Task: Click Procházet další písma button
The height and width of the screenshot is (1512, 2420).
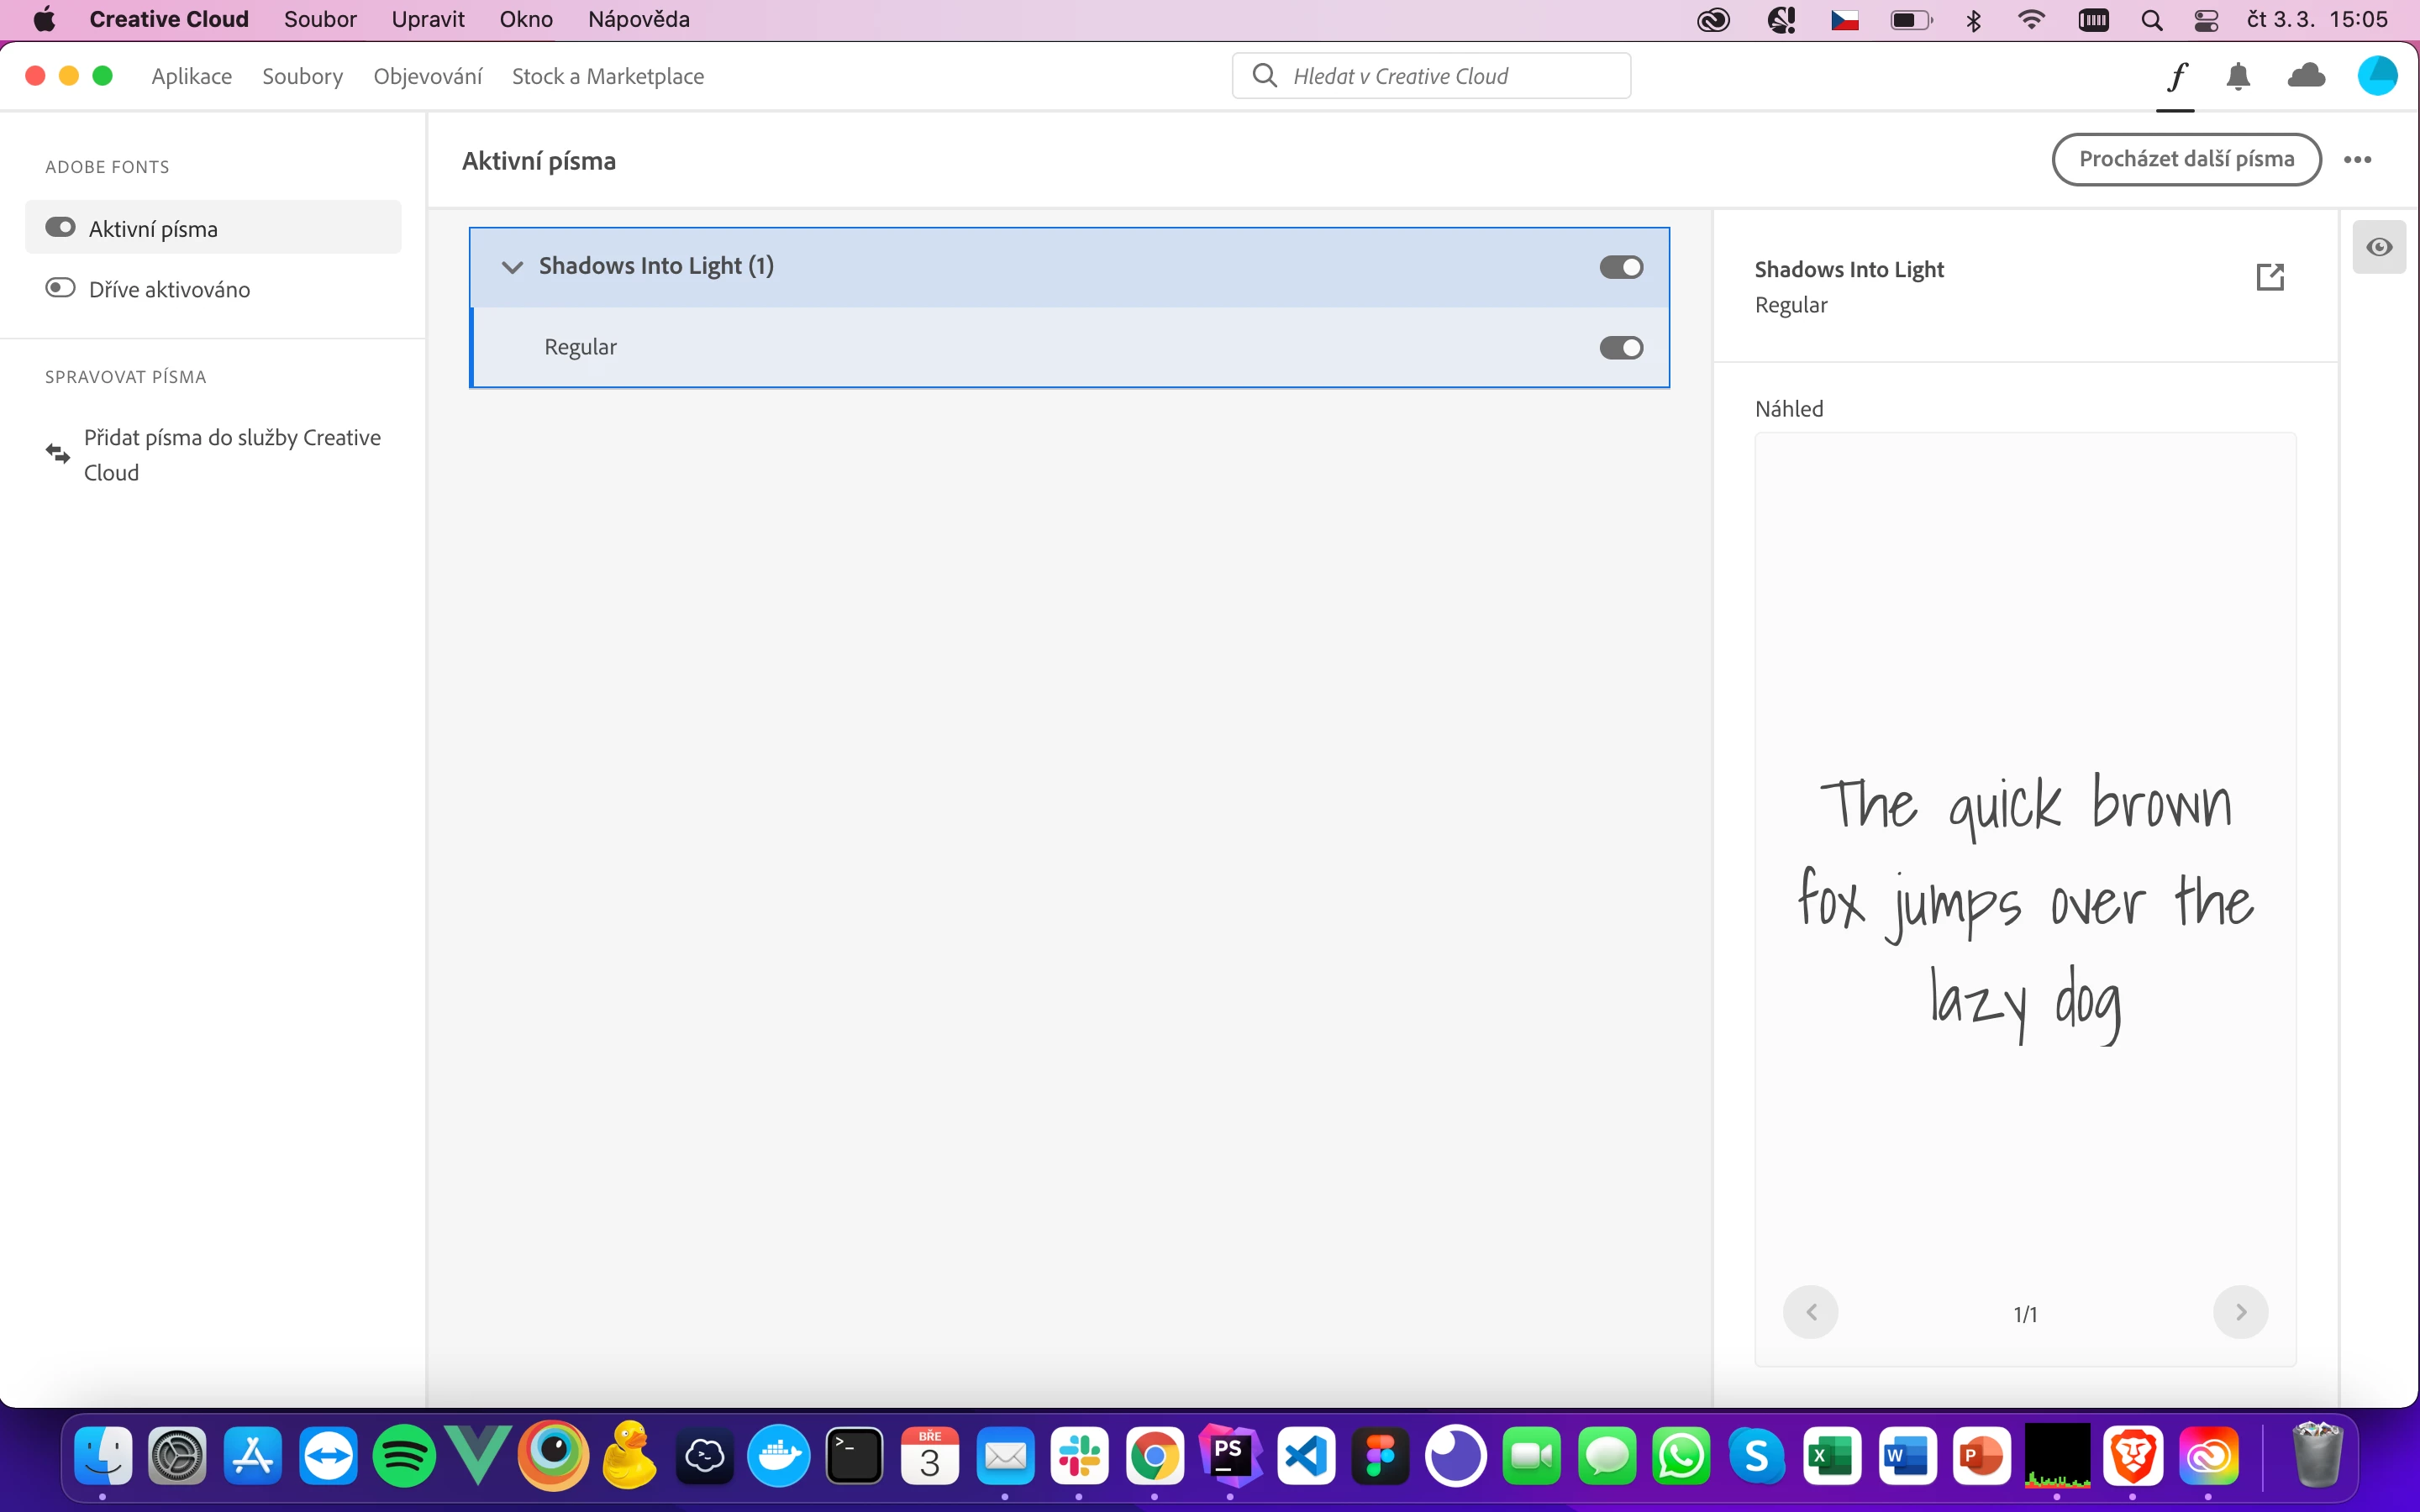Action: pyautogui.click(x=2186, y=160)
